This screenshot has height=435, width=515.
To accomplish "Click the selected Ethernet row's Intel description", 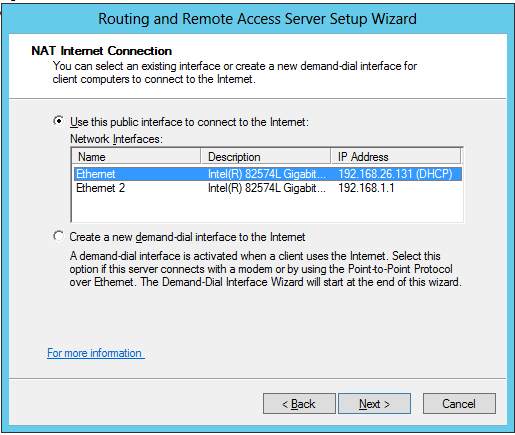I will point(267,174).
